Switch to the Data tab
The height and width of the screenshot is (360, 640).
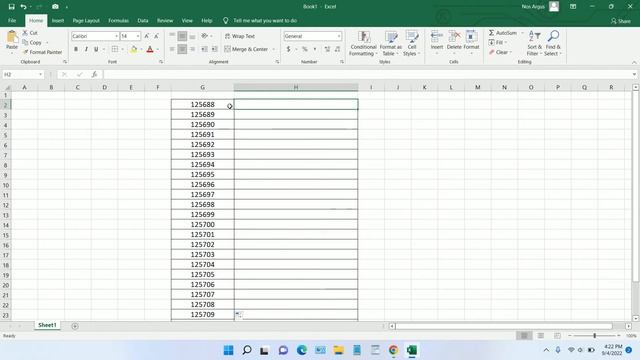coord(143,20)
